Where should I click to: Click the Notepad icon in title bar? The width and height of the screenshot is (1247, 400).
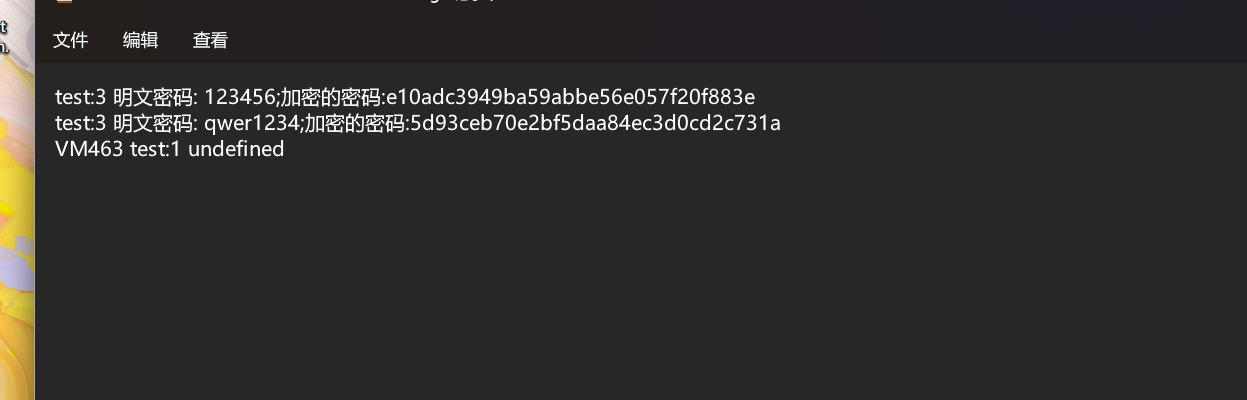point(63,2)
